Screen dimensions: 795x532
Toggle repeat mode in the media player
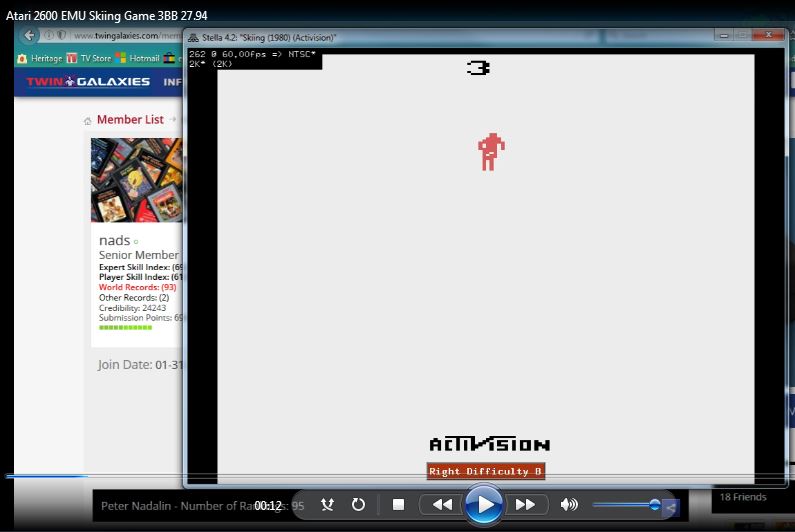tap(358, 504)
